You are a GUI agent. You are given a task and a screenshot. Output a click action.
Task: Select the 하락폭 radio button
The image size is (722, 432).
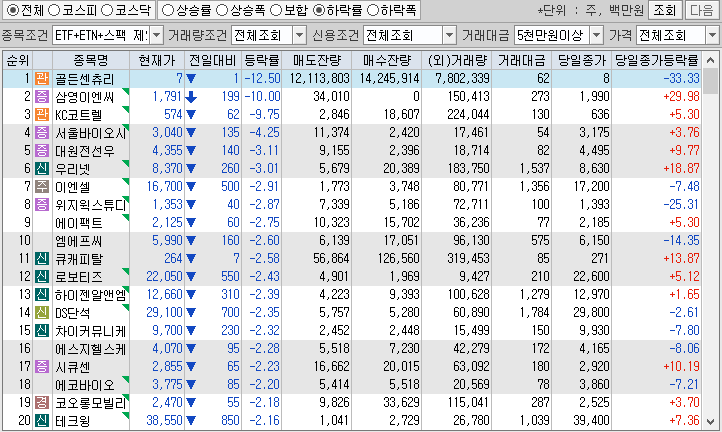point(373,10)
